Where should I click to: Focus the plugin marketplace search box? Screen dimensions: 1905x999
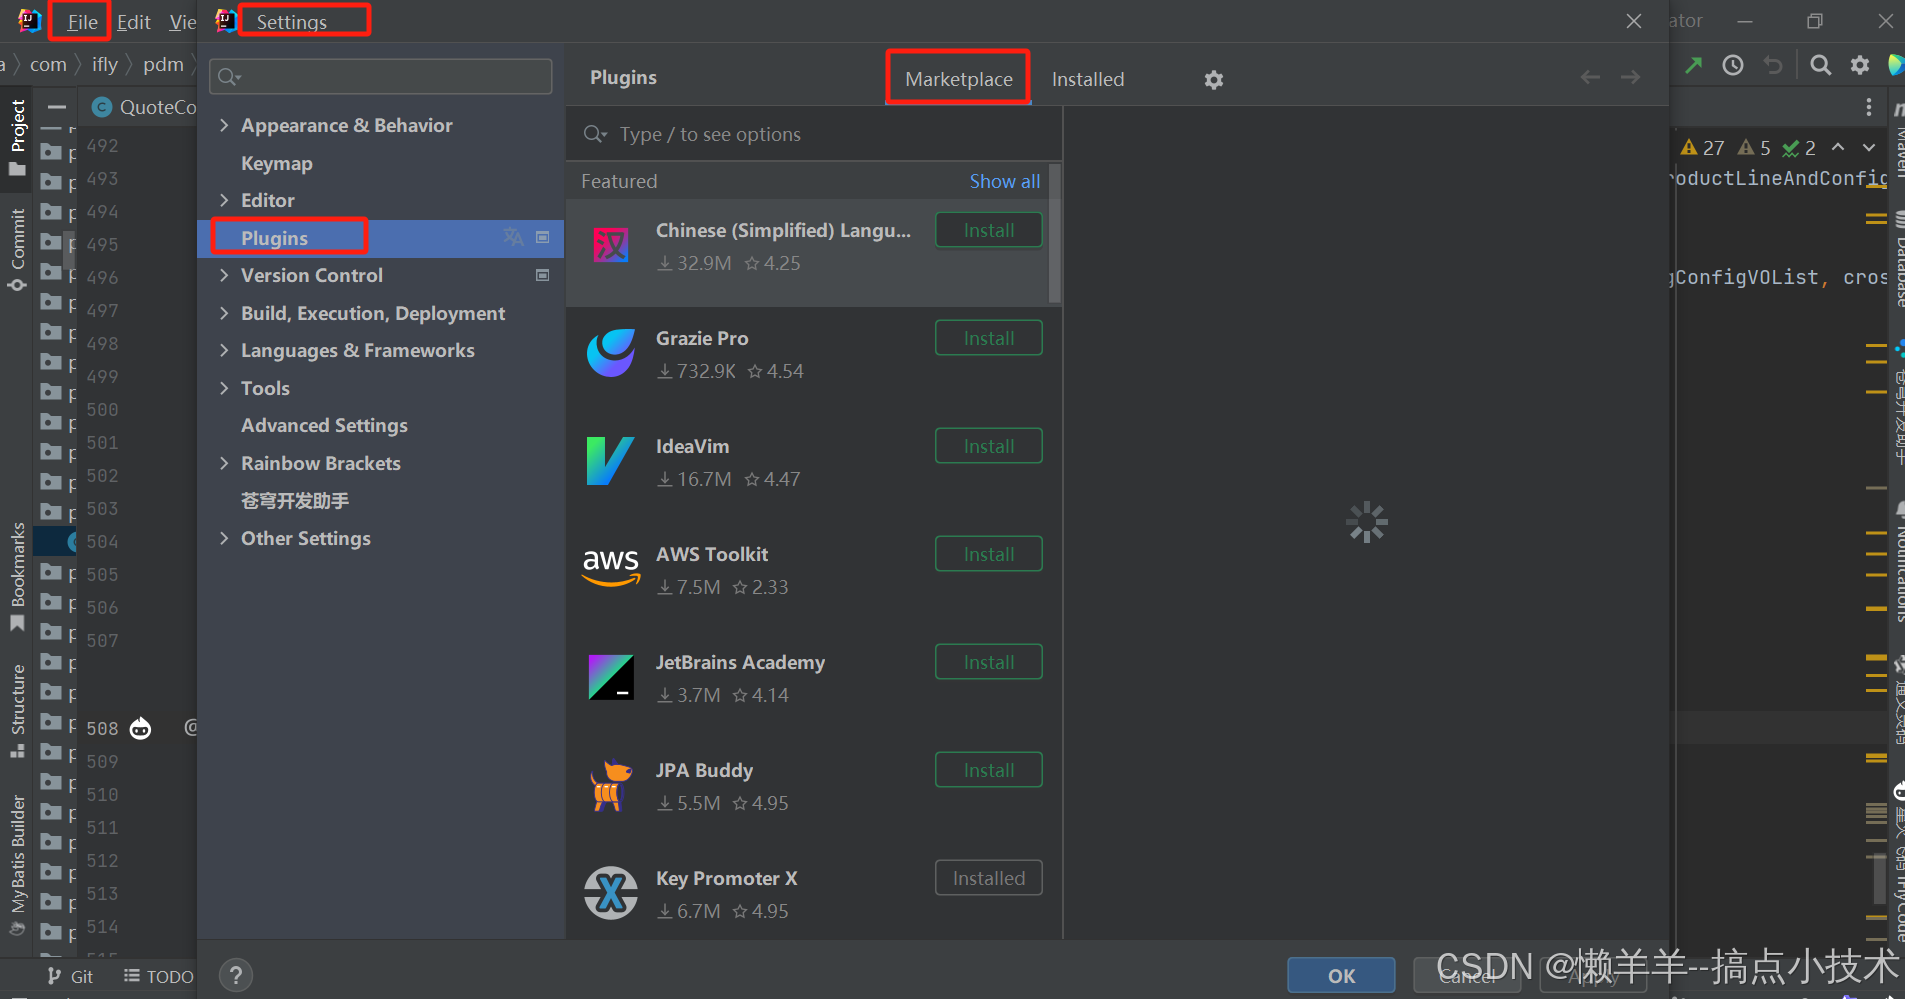click(814, 134)
